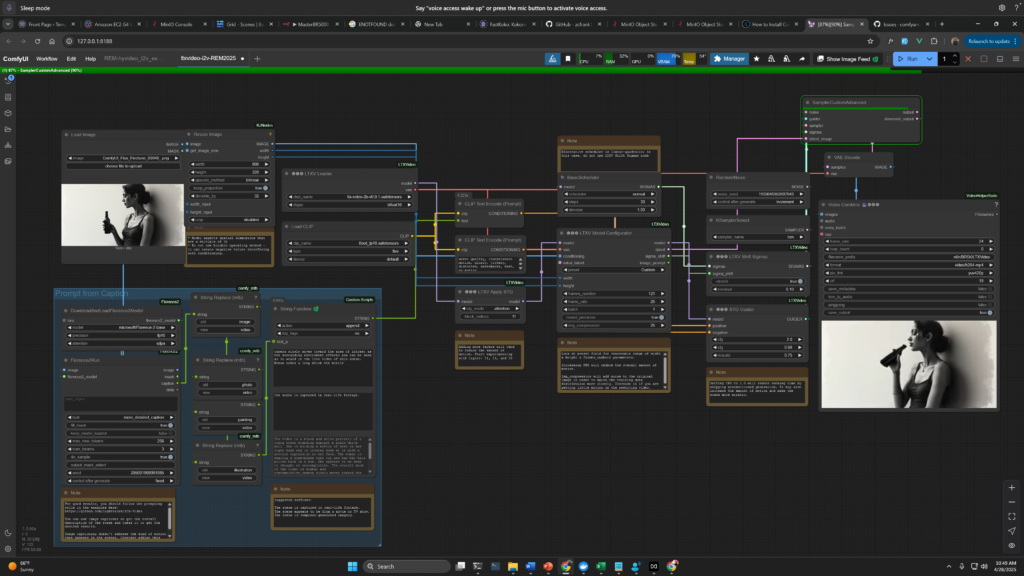
Task: Open the scheduler dropdown in BasicScheduler
Action: pos(611,194)
